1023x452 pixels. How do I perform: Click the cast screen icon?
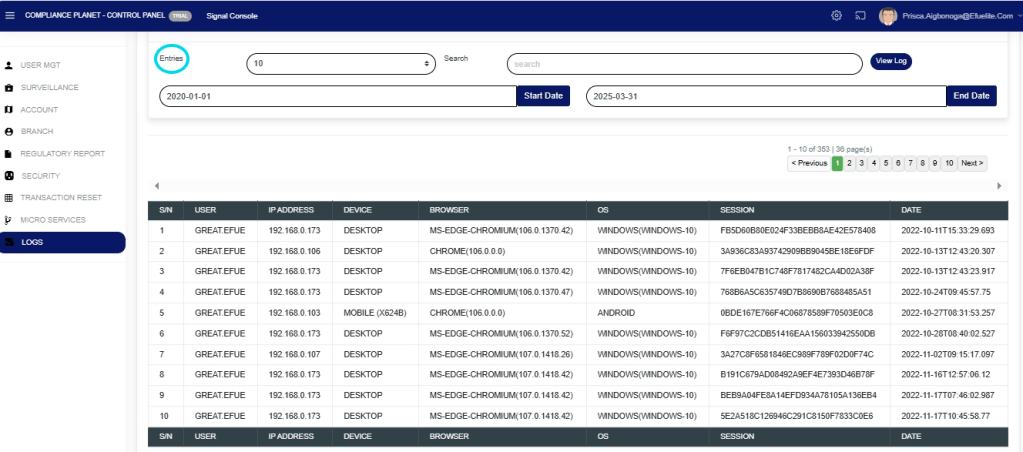859,16
